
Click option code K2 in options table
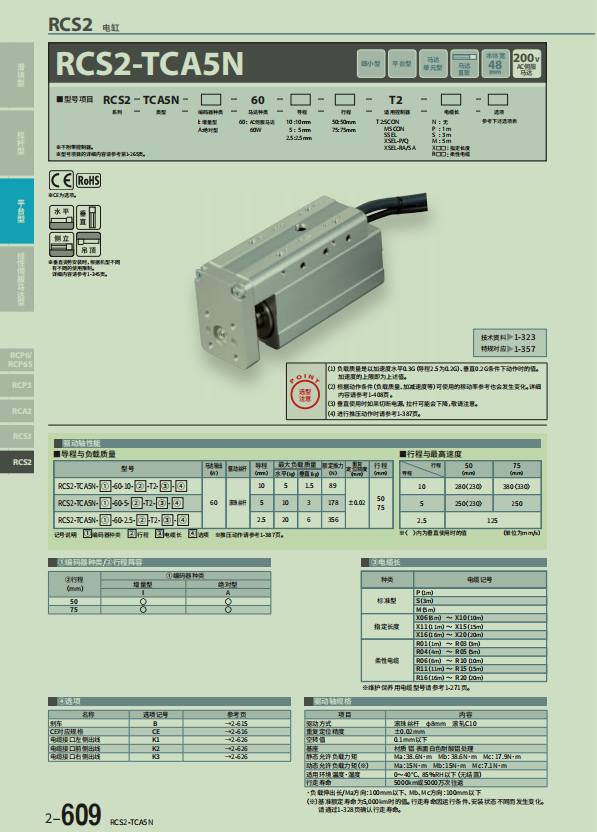[156, 748]
